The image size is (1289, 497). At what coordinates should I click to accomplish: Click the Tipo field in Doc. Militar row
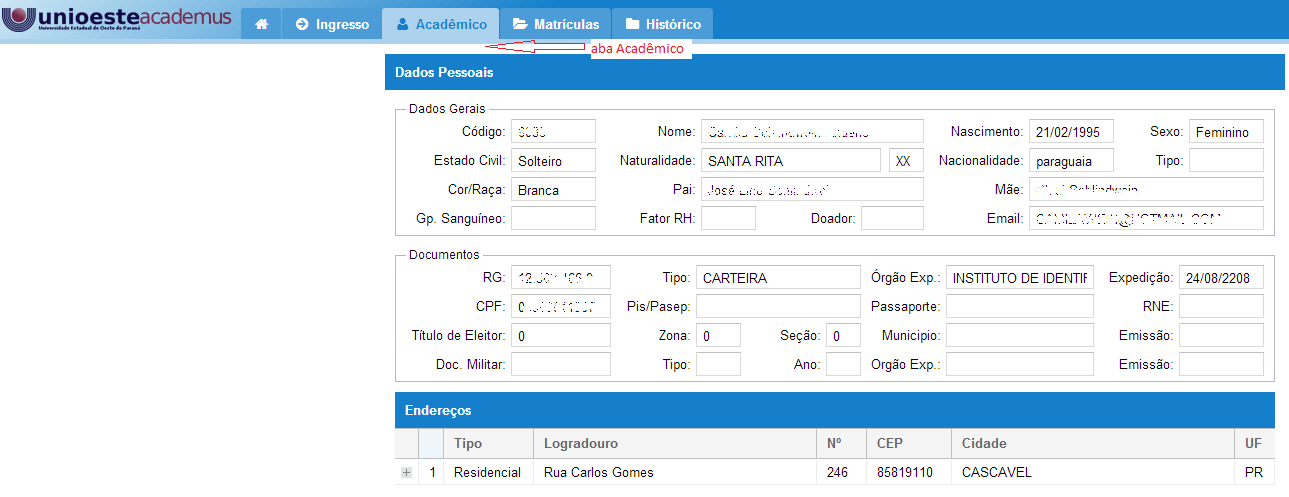click(x=718, y=365)
